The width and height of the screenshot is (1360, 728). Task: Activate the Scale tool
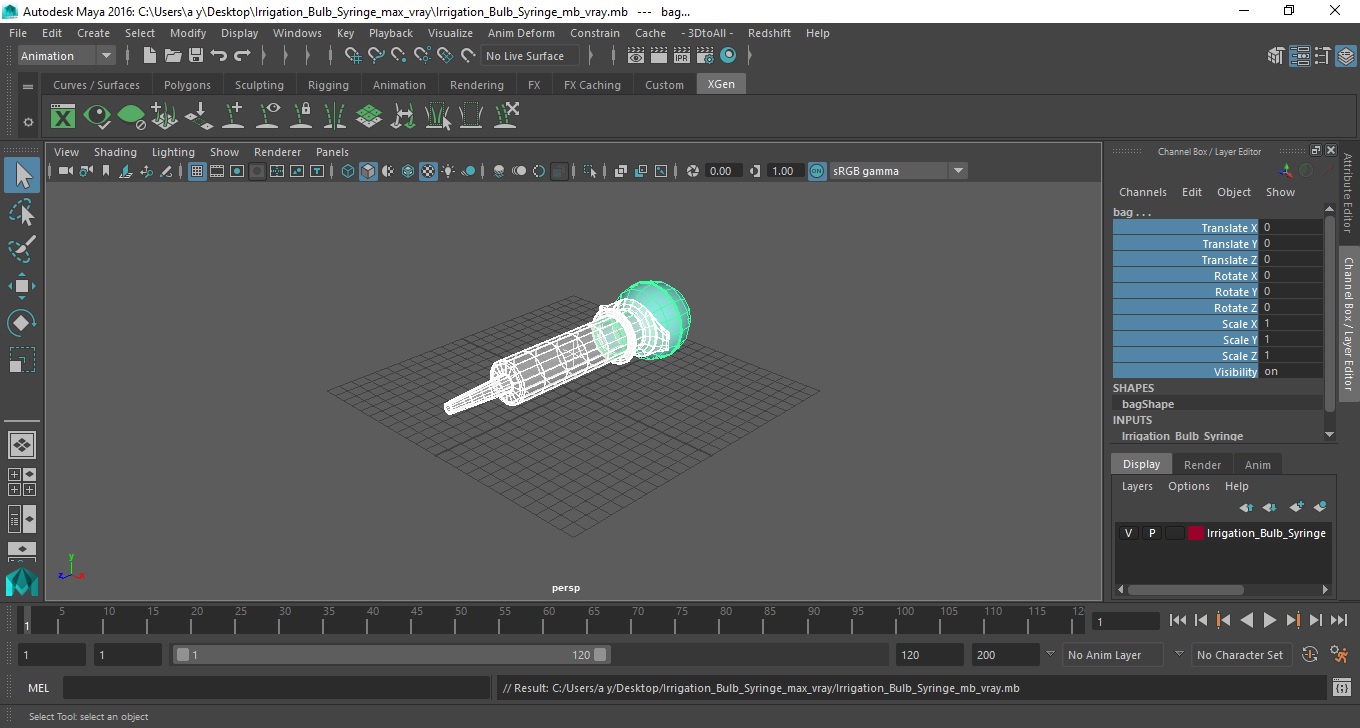(22, 360)
